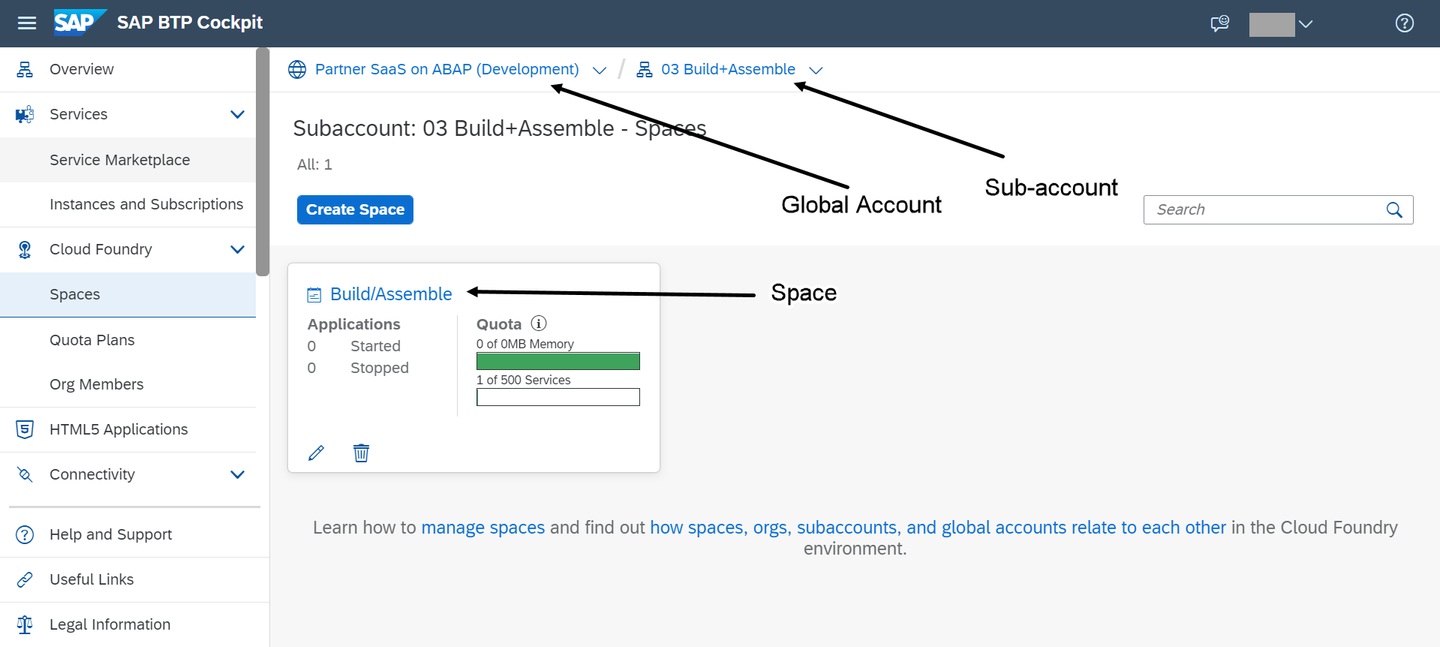Click the 'Stopped' applications label

pyautogui.click(x=379, y=368)
